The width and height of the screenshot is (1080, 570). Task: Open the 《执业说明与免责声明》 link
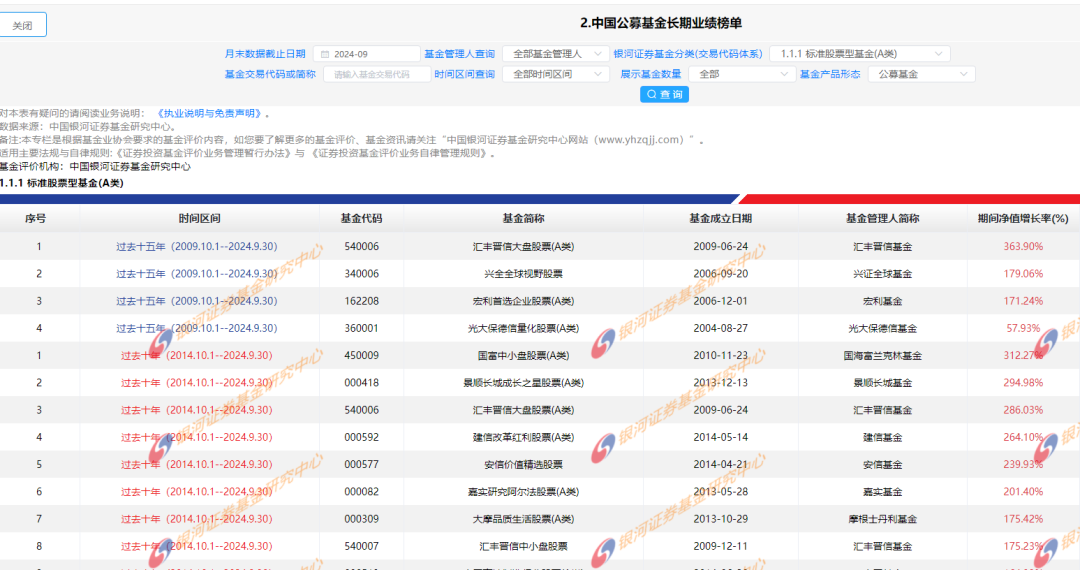point(209,114)
